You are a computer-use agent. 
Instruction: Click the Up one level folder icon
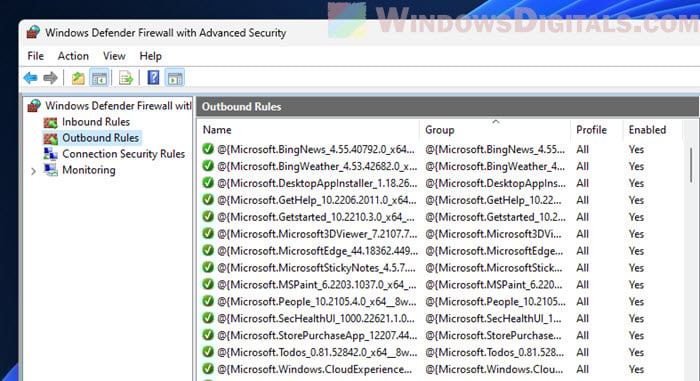(x=78, y=78)
